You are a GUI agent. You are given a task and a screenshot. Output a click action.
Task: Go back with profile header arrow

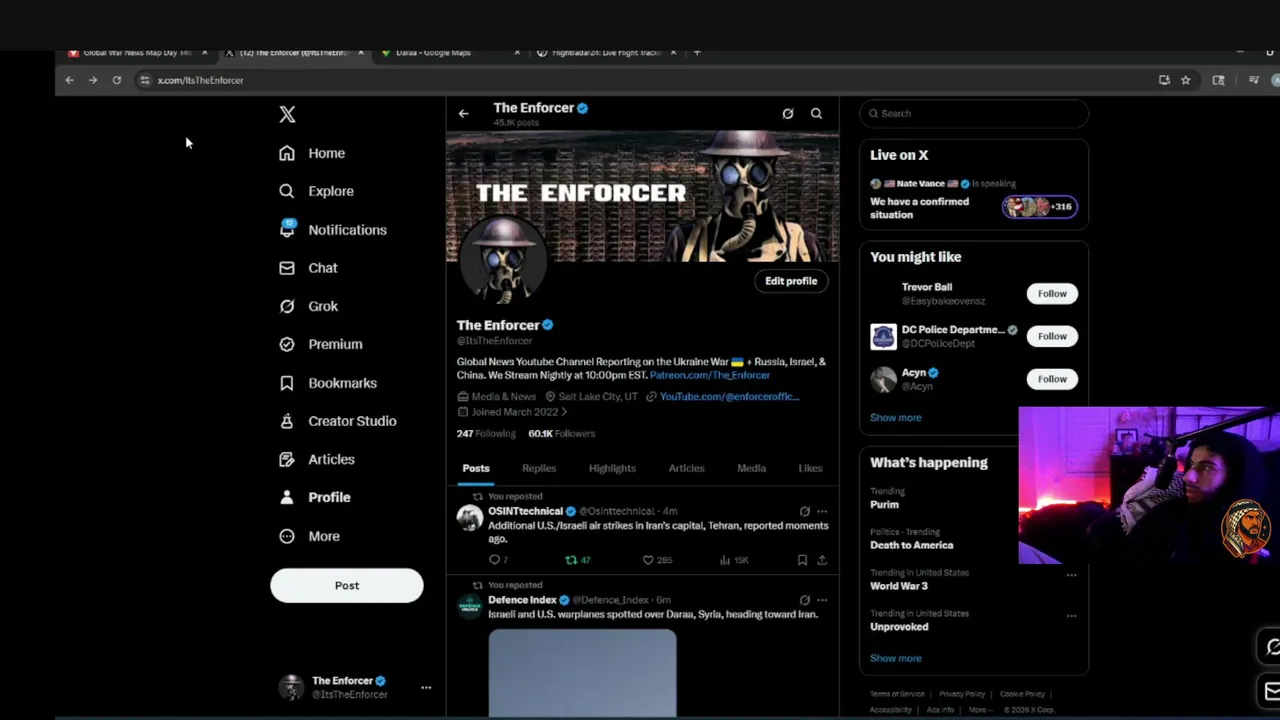463,114
